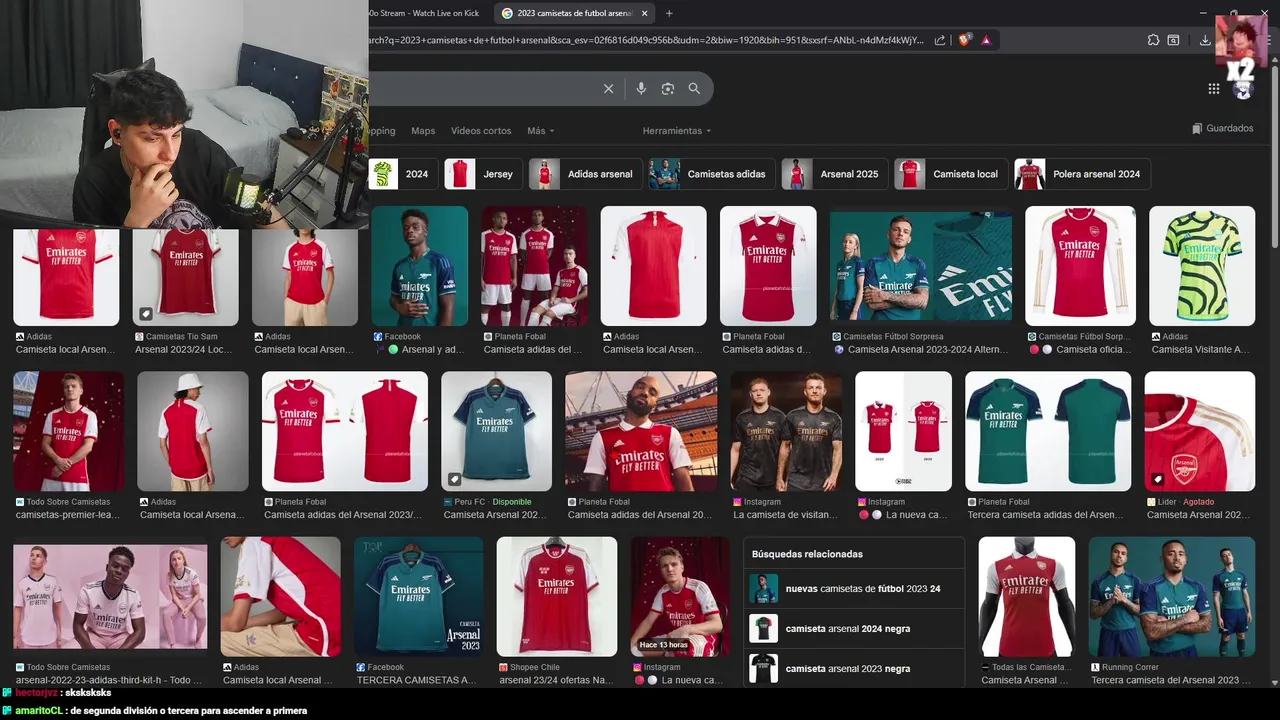Filter results by Jersey chip
The height and width of the screenshot is (720, 1280).
(482, 174)
